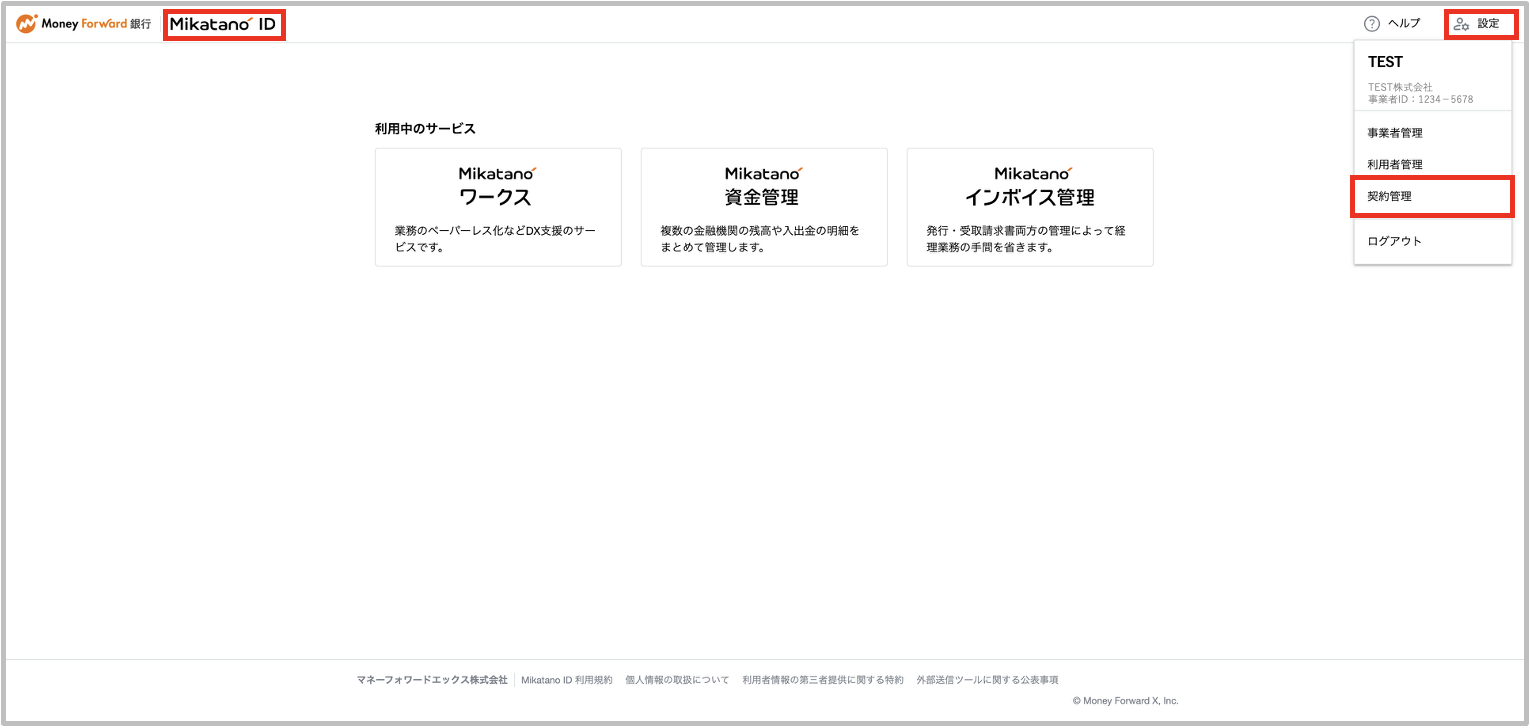The height and width of the screenshot is (728, 1530).
Task: Select the Mikatano ワークス service card
Action: (x=498, y=206)
